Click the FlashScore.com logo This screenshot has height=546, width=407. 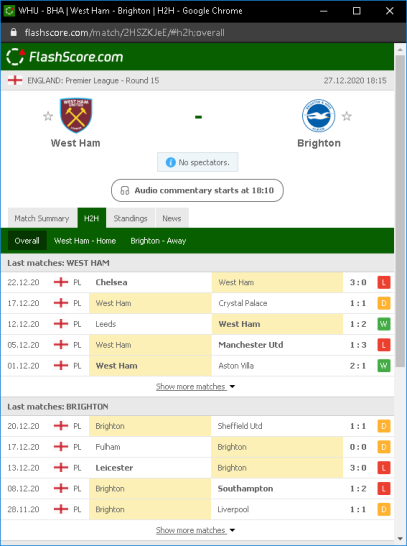[65, 57]
